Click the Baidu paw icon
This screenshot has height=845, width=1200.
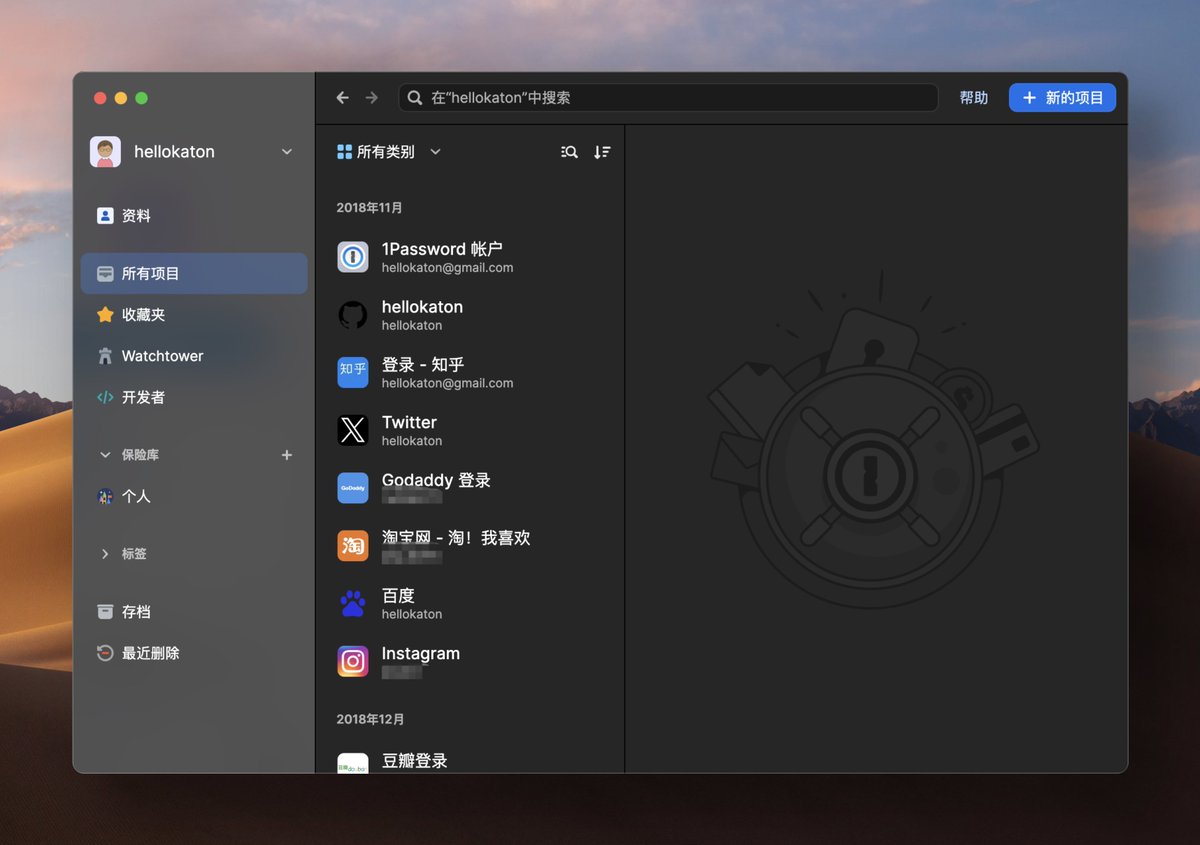tap(353, 603)
